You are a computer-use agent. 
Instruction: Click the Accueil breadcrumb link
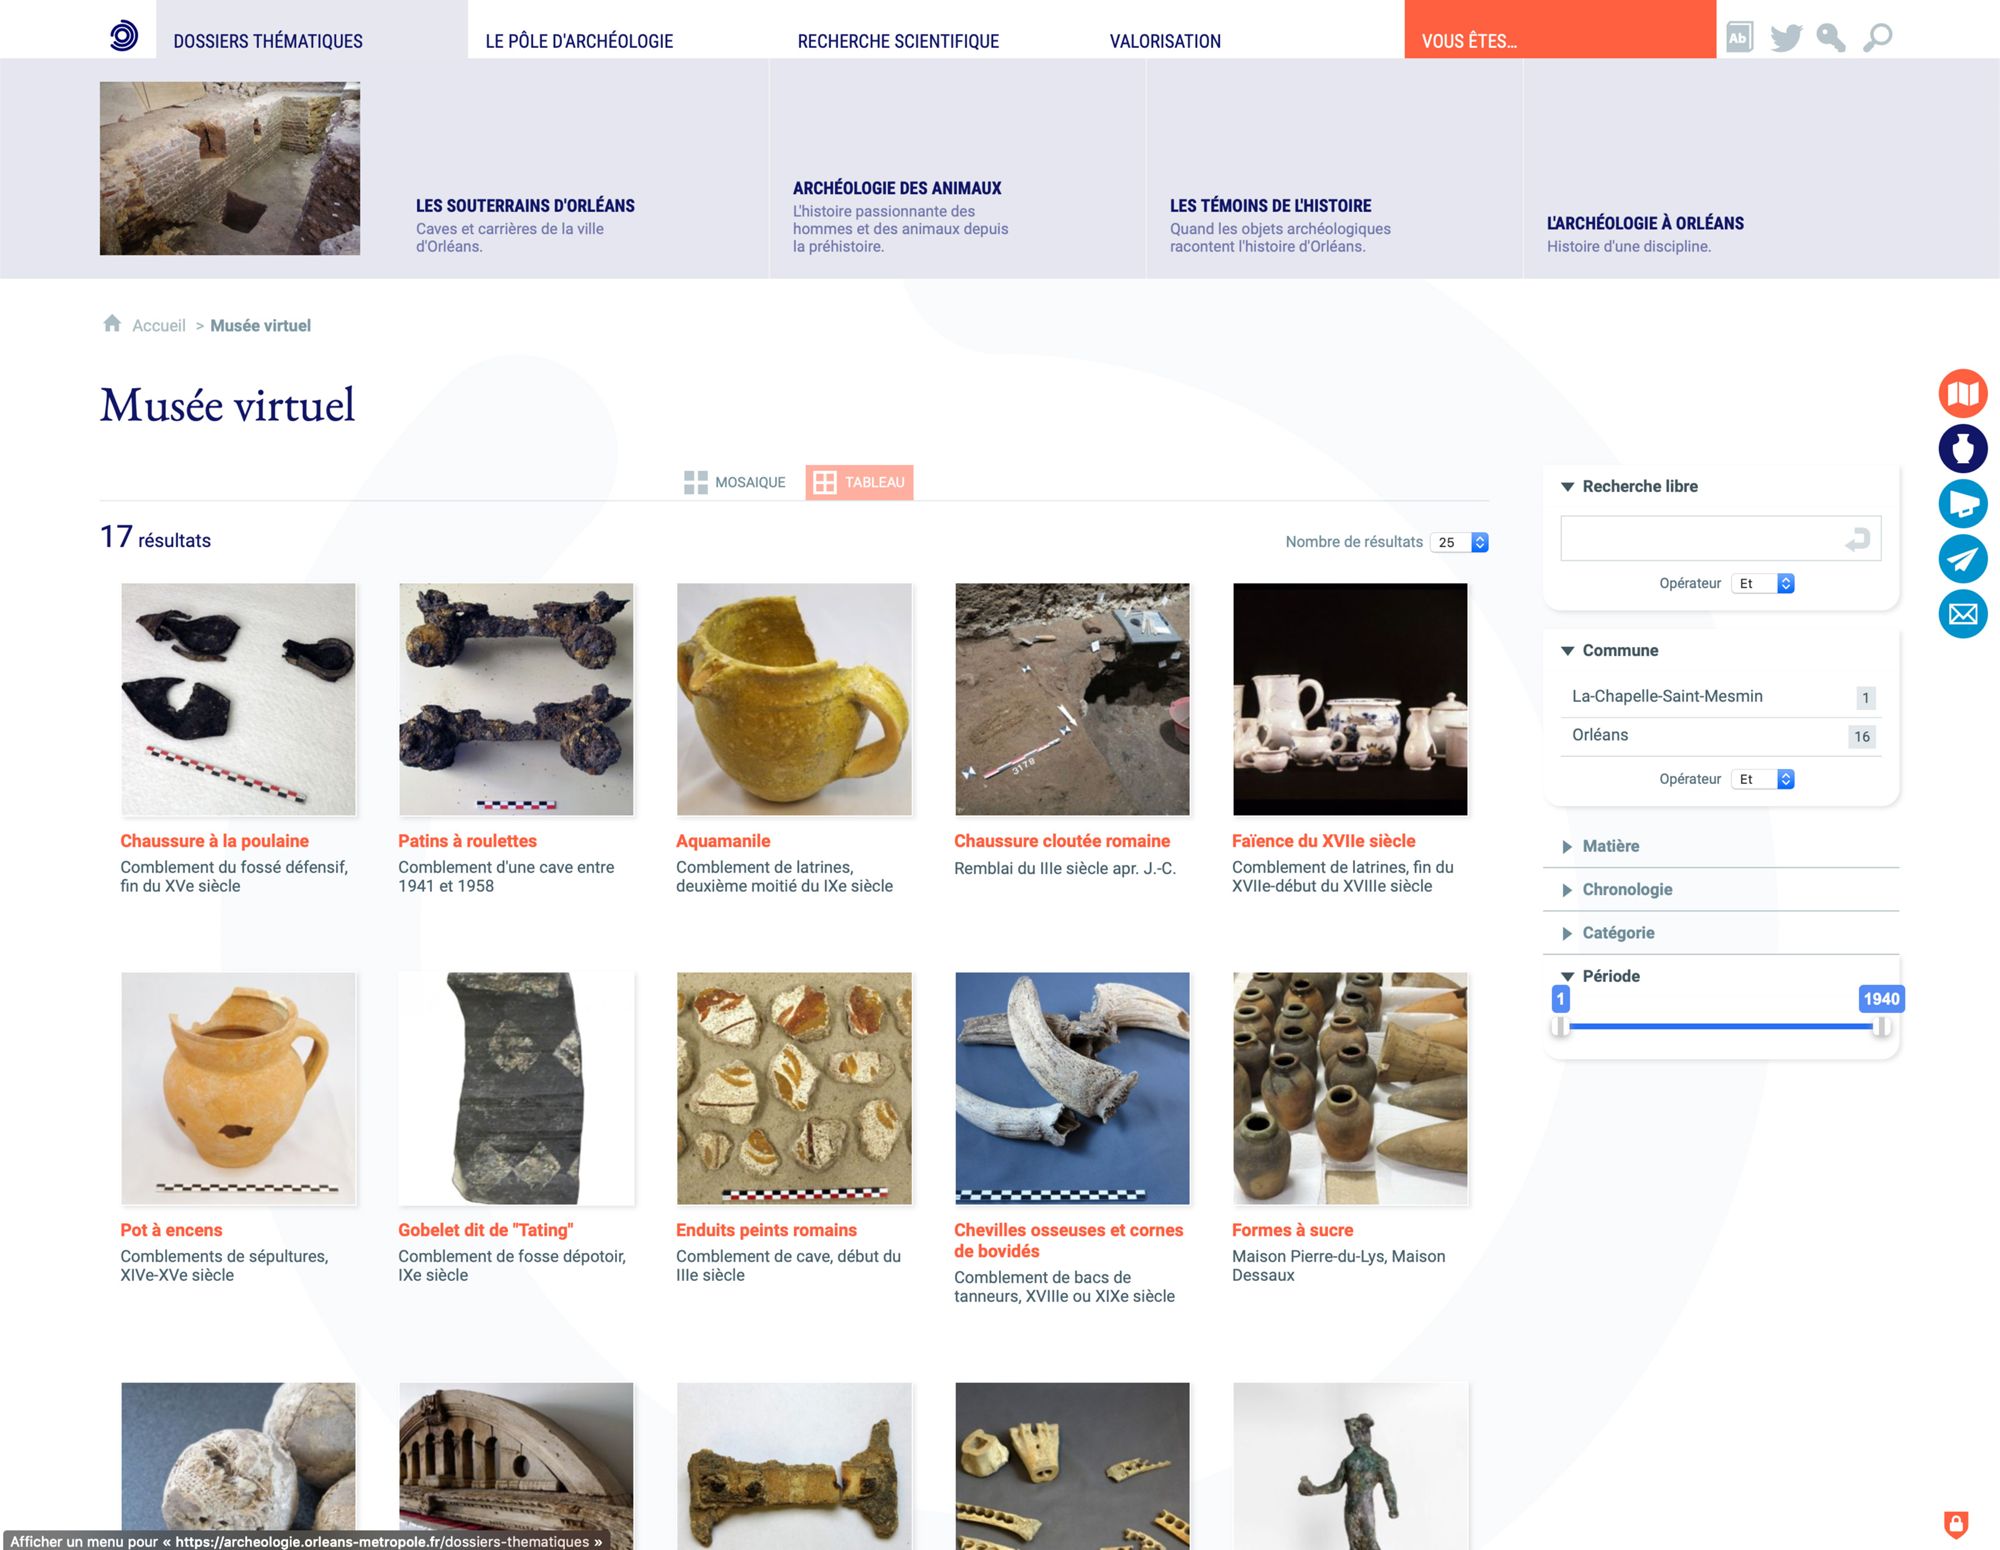pyautogui.click(x=158, y=326)
